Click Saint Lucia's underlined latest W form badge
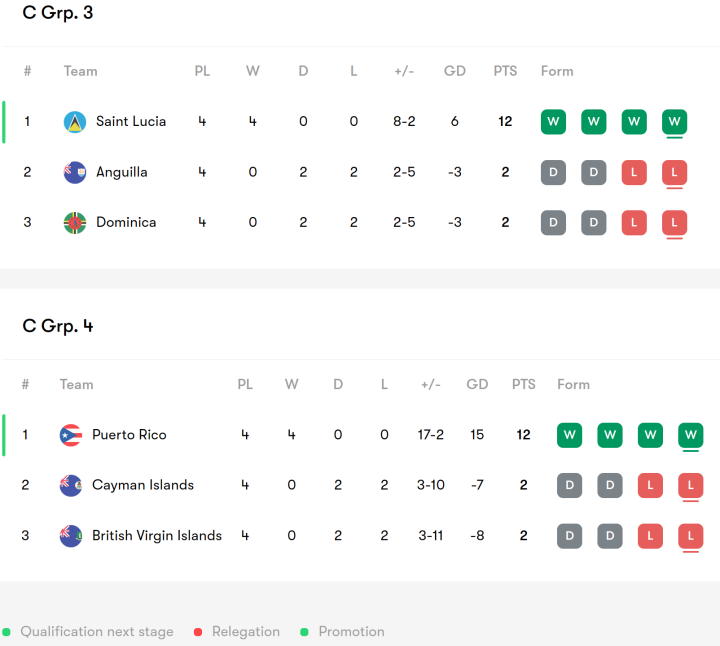 (x=674, y=122)
